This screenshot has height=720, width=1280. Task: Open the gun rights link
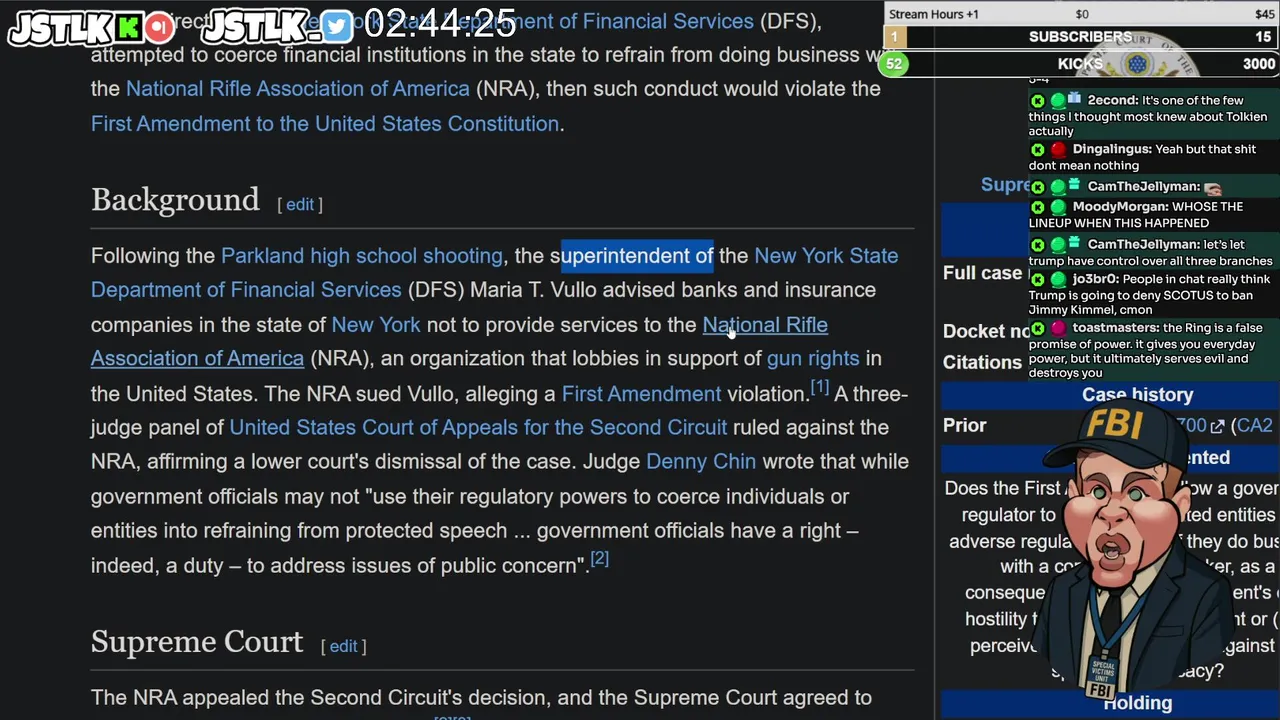[813, 358]
